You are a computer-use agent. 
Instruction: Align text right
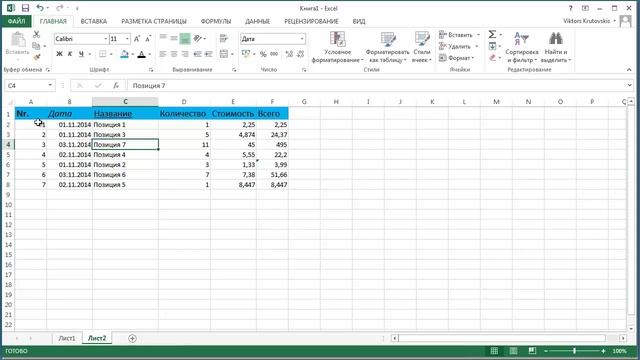(185, 54)
